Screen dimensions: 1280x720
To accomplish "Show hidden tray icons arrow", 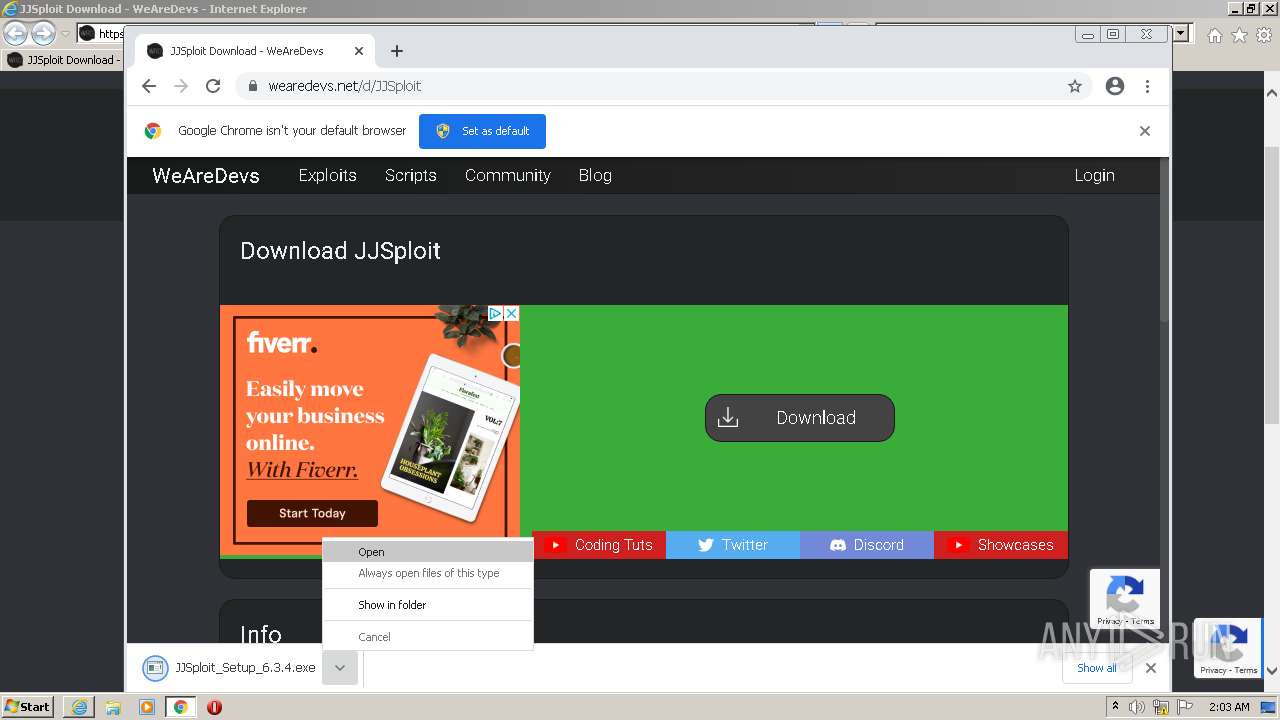I will pyautogui.click(x=1116, y=707).
